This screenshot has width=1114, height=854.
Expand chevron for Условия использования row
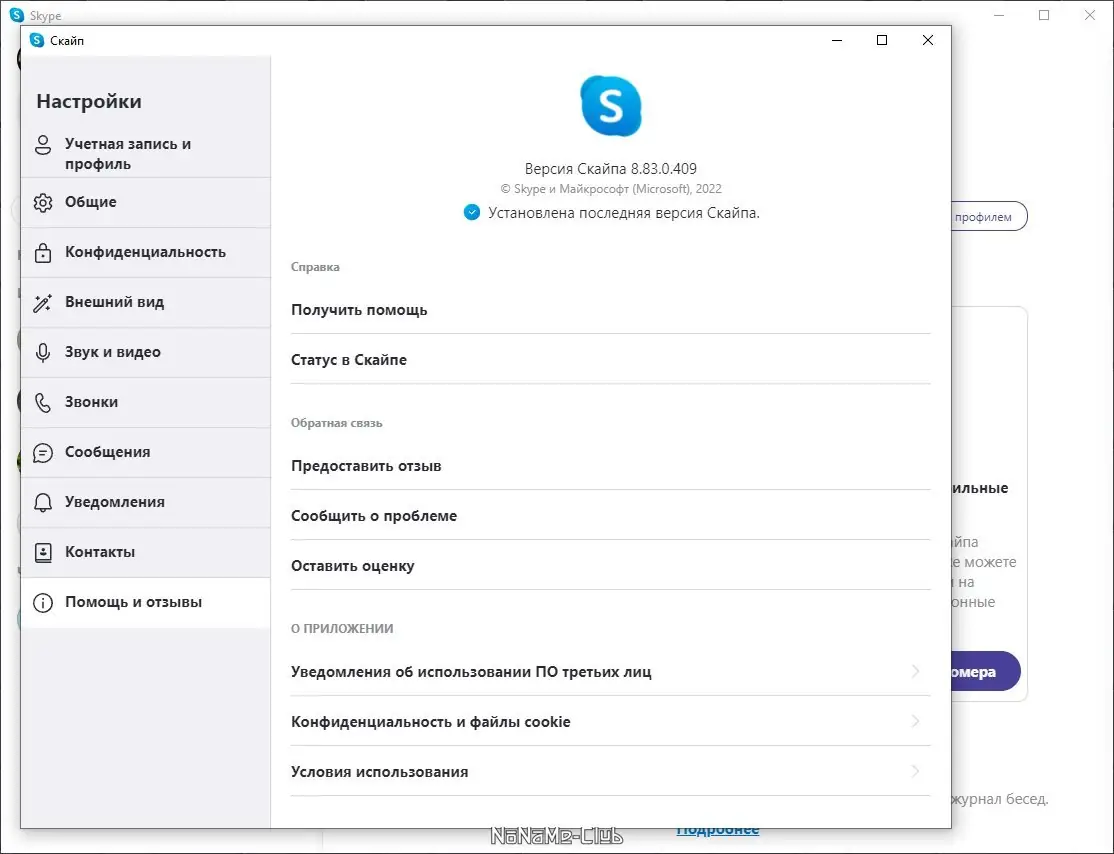click(x=916, y=772)
